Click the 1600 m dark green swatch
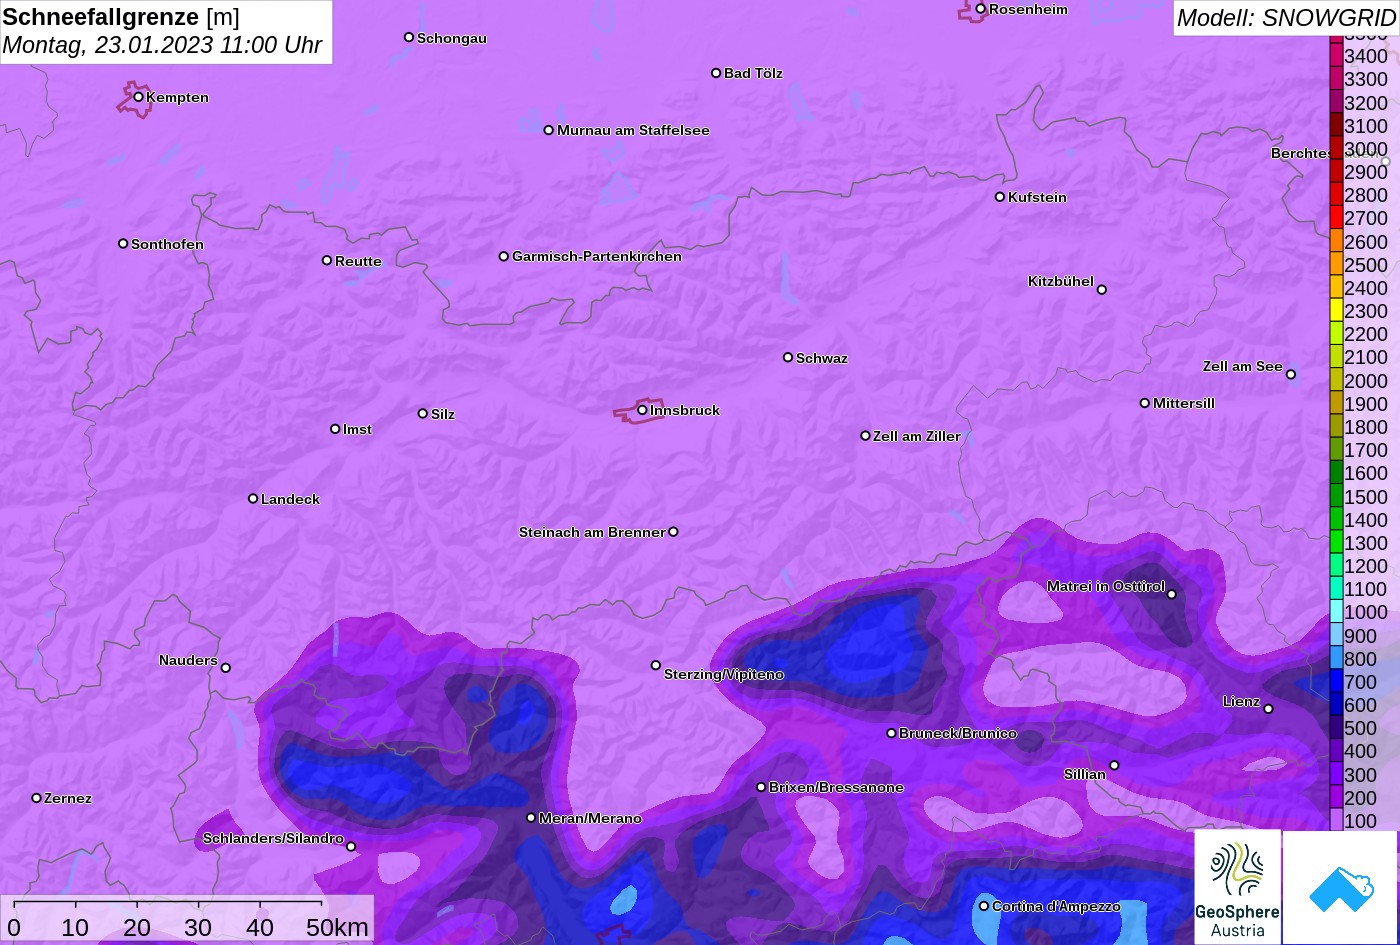The height and width of the screenshot is (945, 1400). (x=1335, y=473)
